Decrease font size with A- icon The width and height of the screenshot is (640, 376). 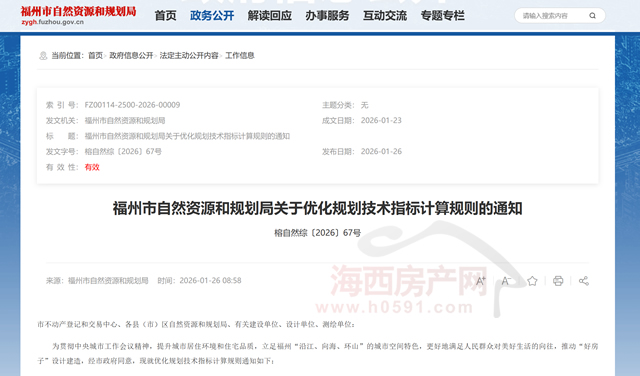pos(506,281)
